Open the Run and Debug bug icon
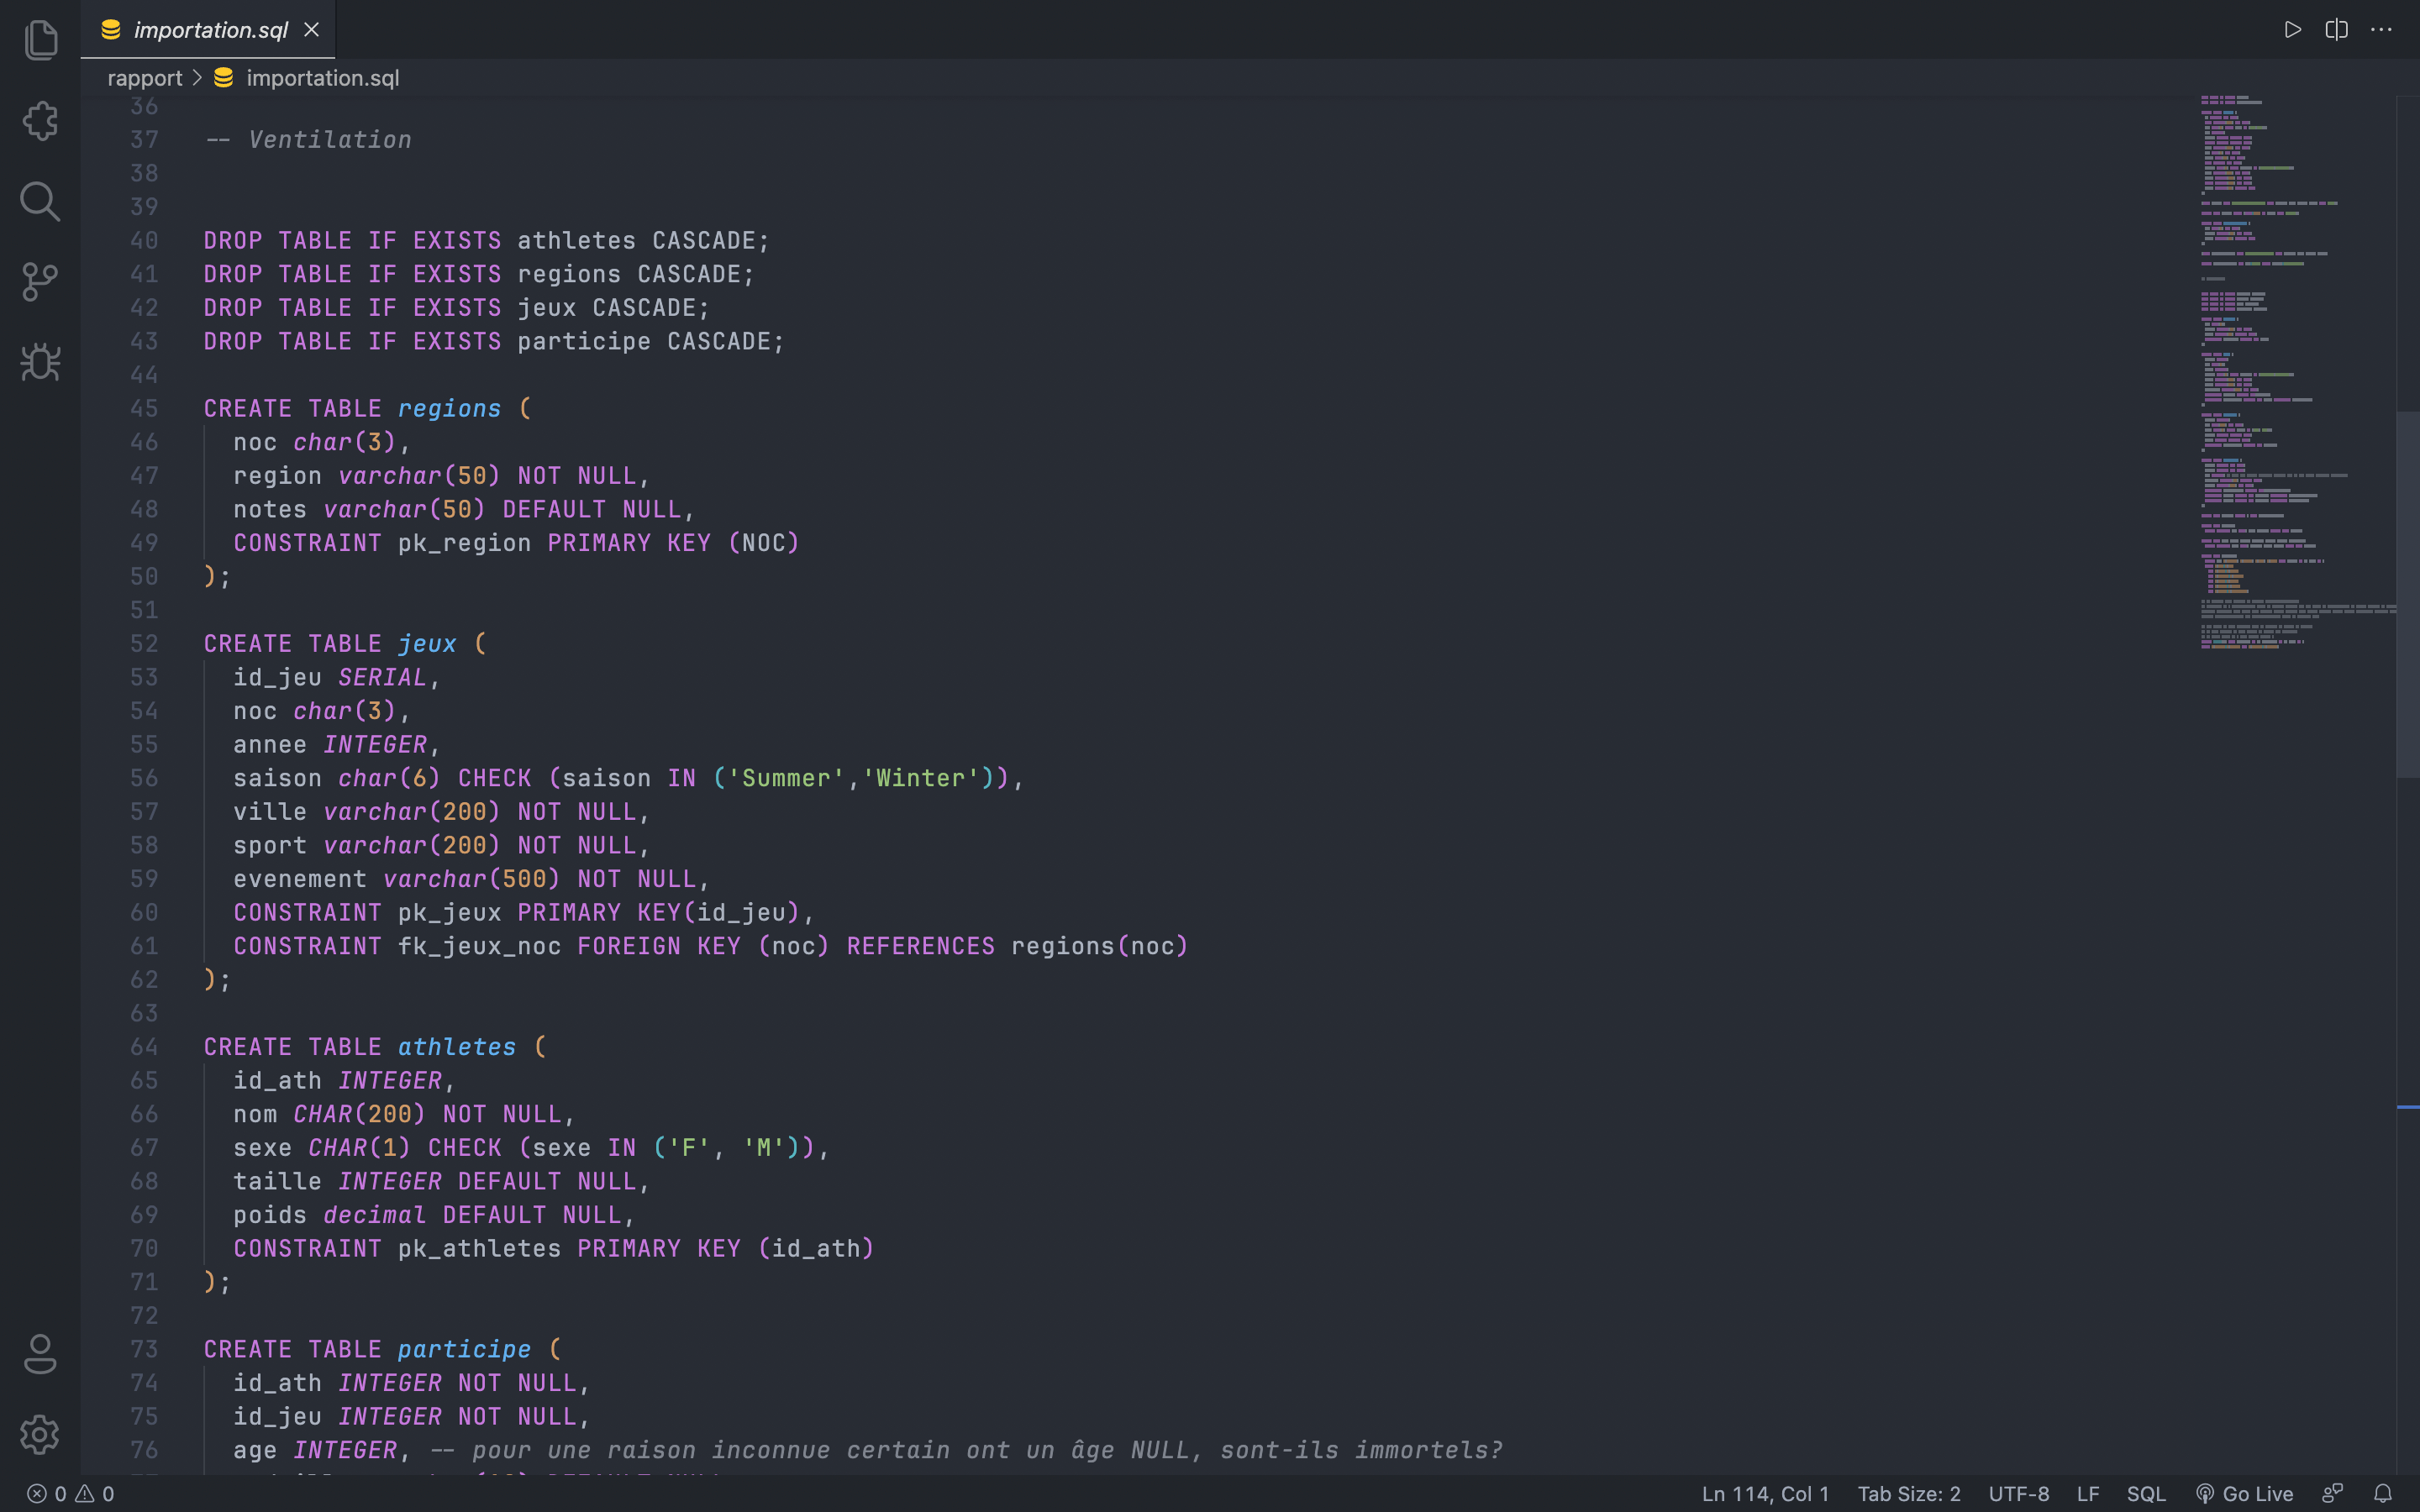The image size is (2420, 1512). click(40, 362)
